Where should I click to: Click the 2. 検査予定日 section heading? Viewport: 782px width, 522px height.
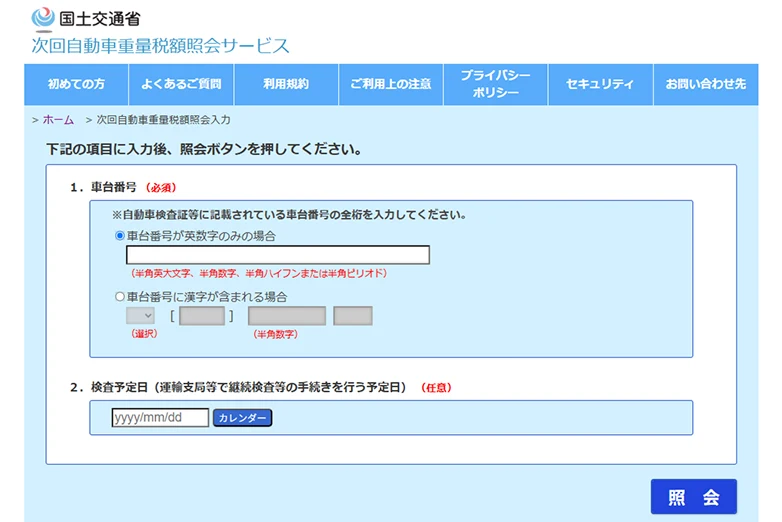[238, 387]
